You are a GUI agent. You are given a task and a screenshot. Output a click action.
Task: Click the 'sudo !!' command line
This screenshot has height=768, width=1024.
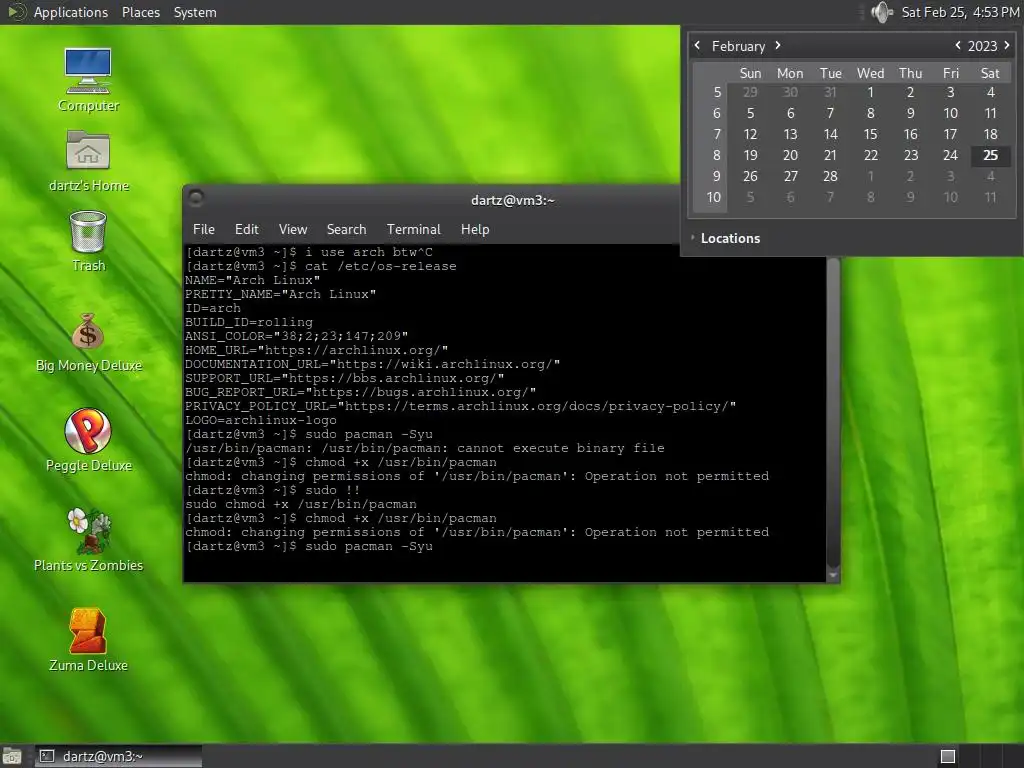(272, 490)
